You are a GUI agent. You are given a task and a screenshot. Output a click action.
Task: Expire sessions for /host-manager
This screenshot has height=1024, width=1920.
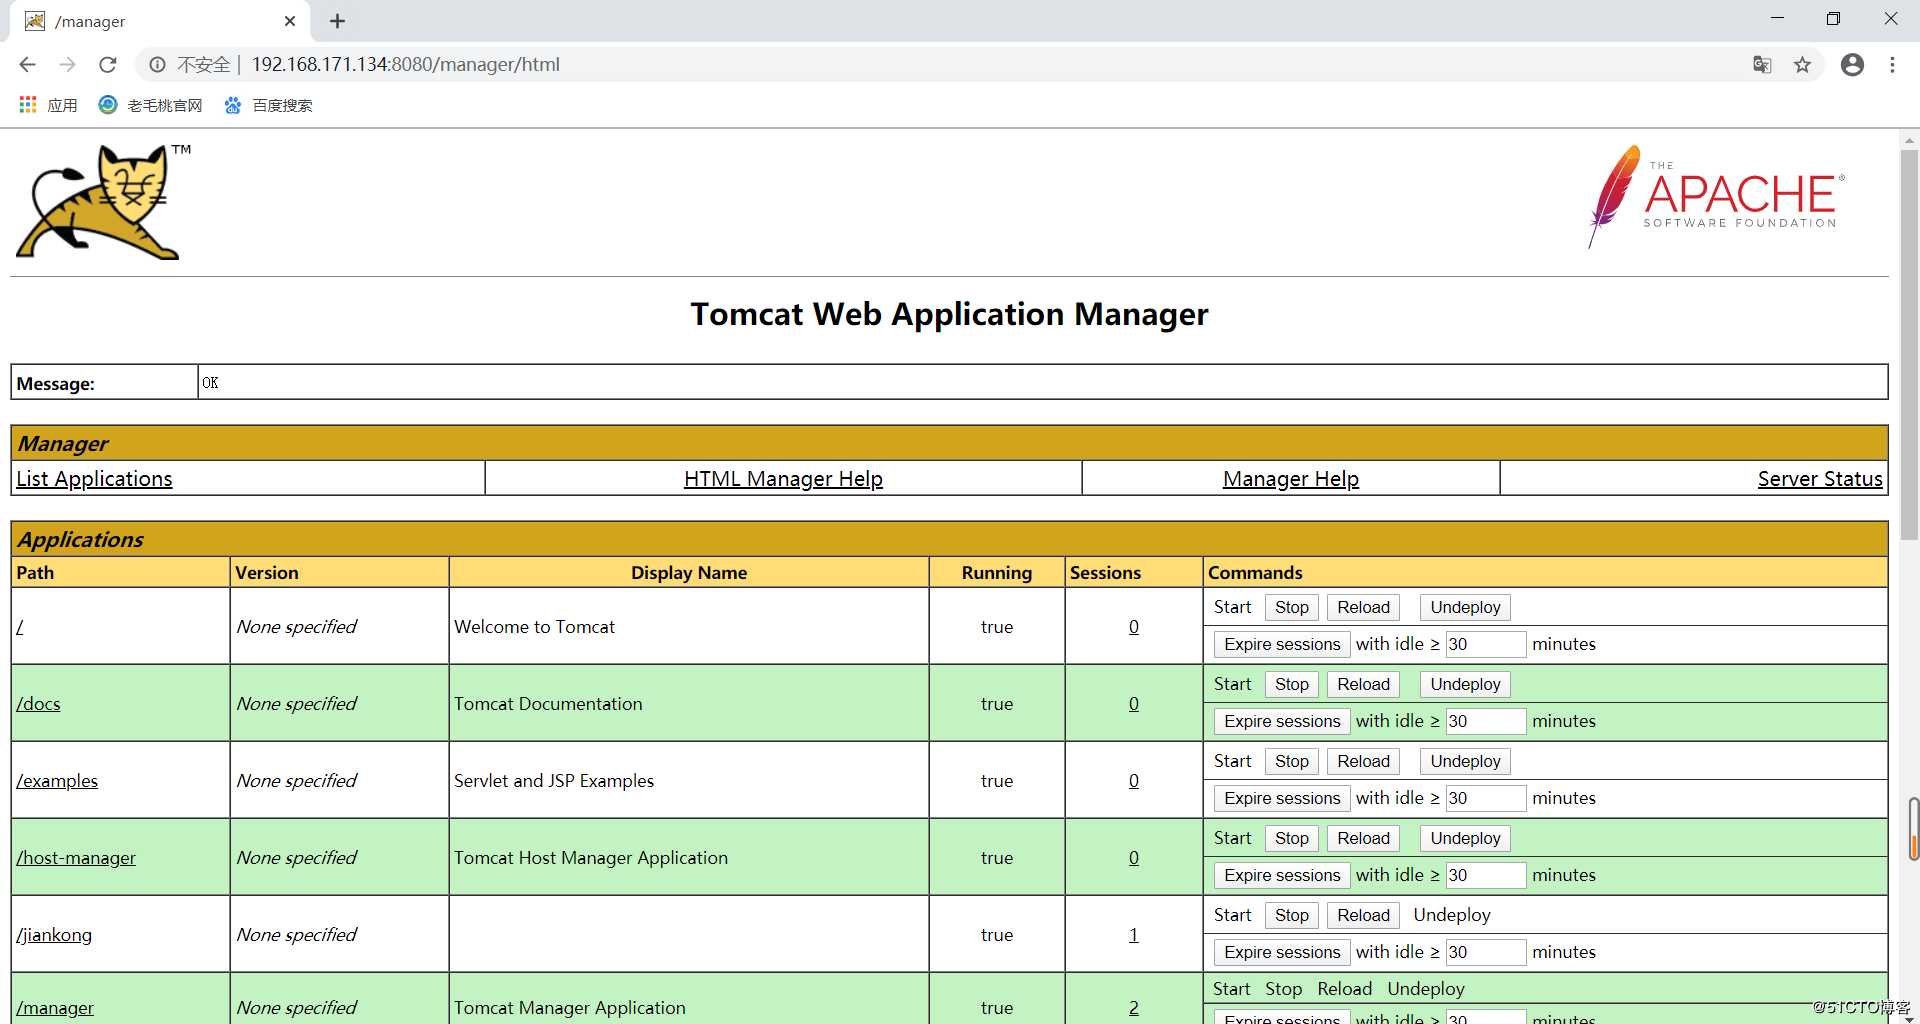click(1282, 875)
